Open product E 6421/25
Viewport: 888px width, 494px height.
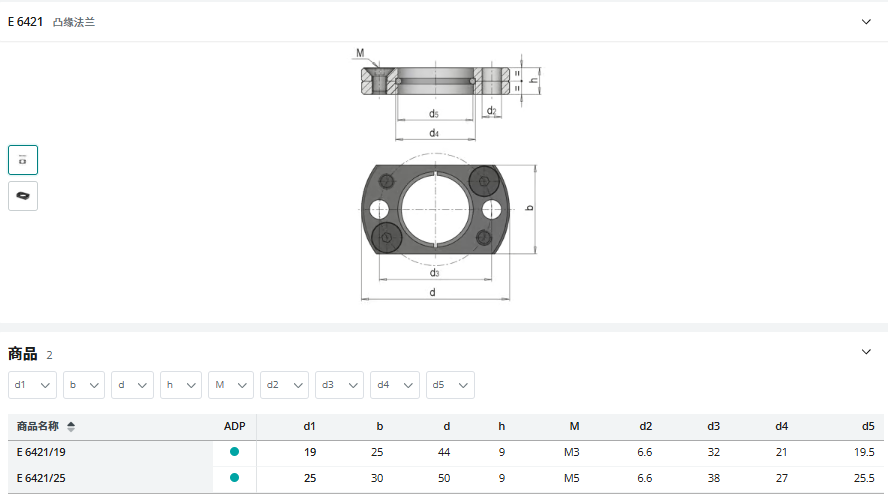point(41,478)
